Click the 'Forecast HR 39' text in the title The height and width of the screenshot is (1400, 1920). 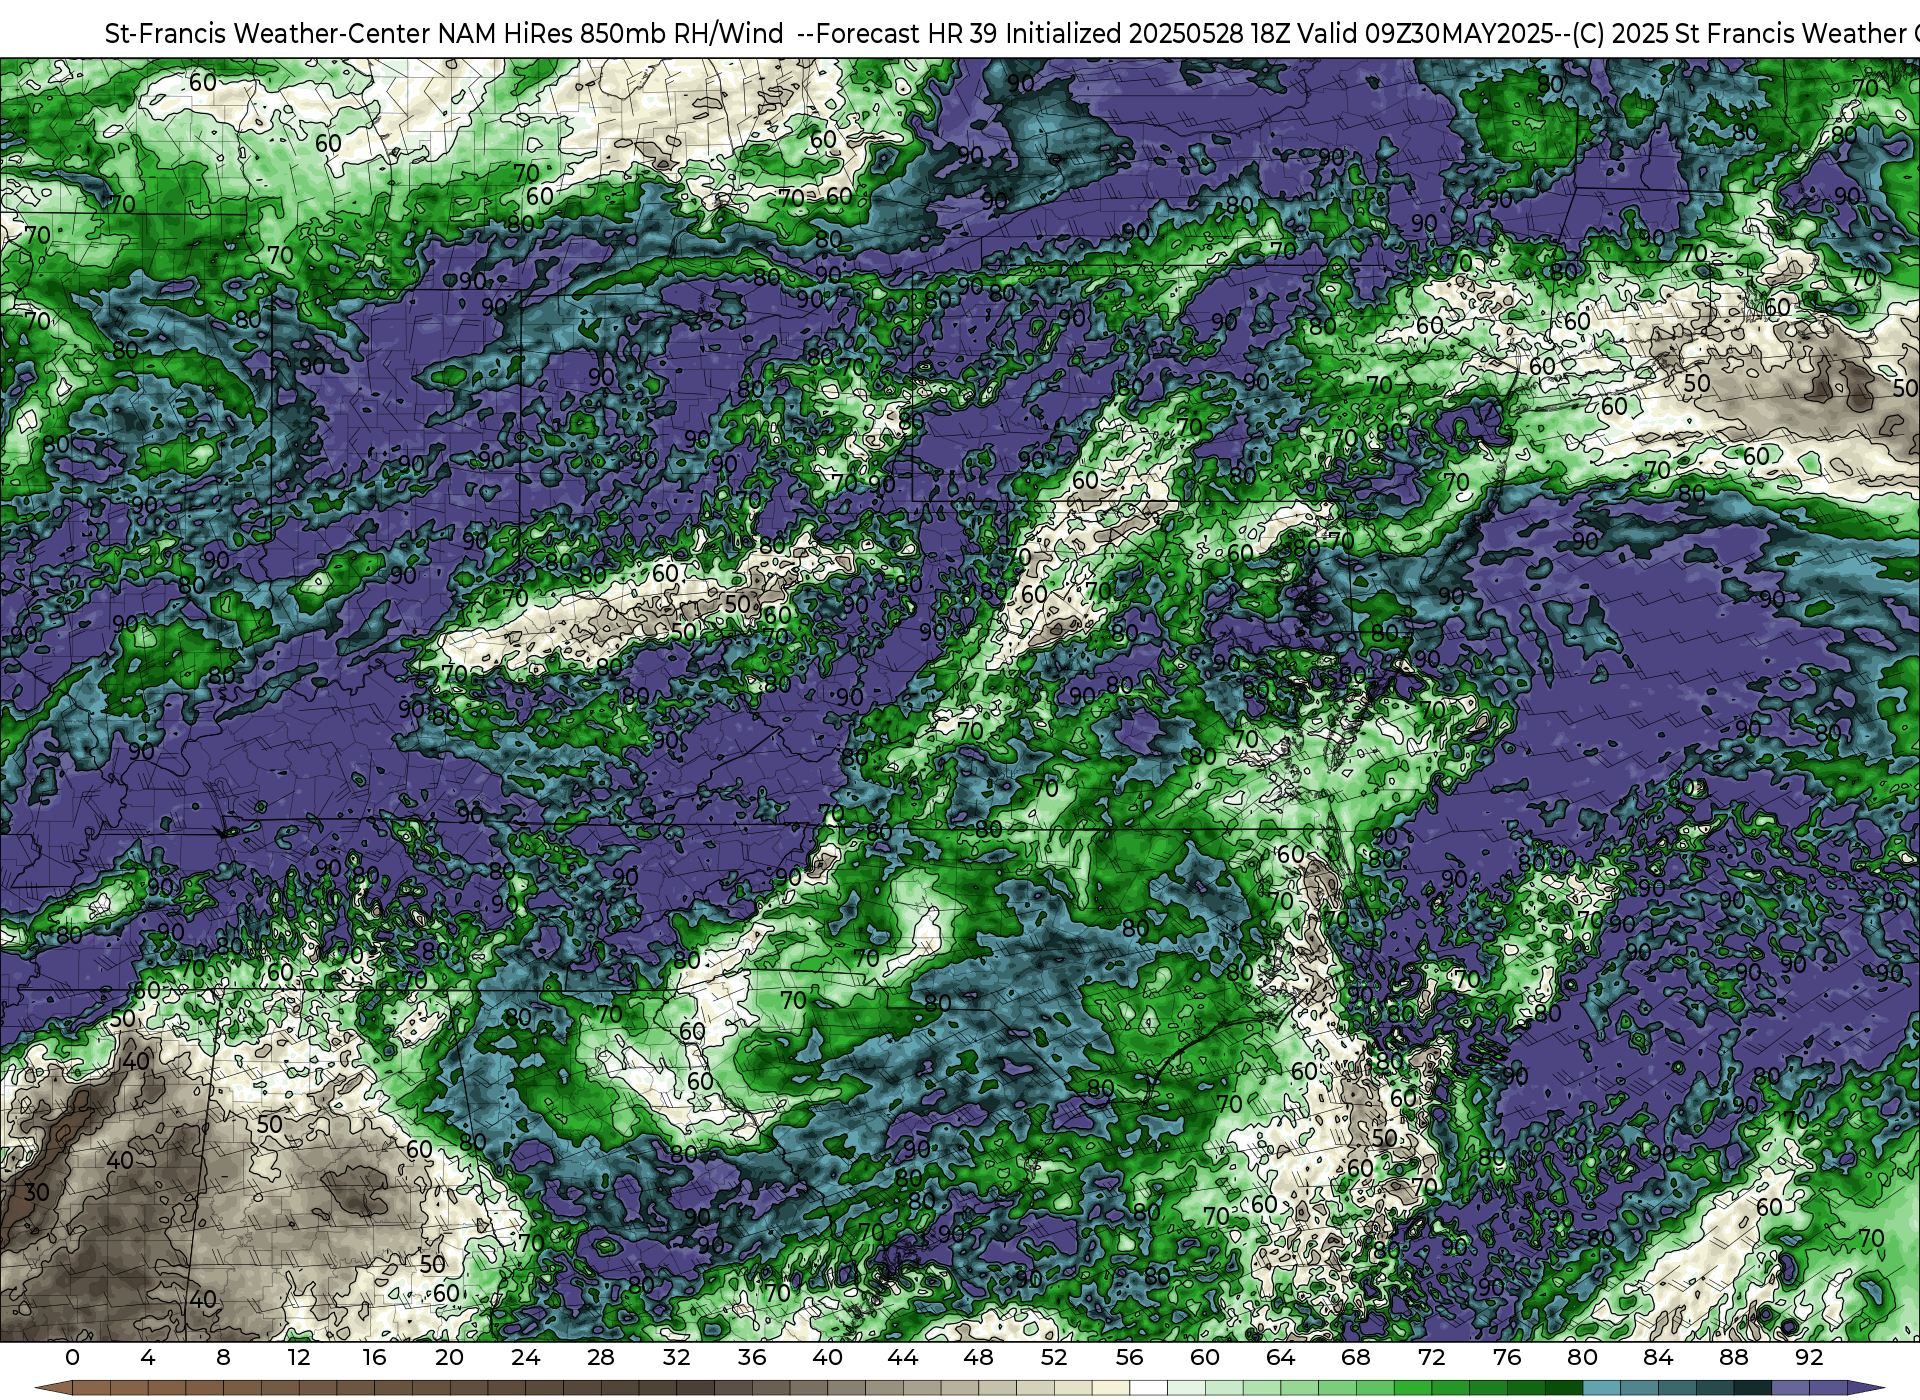click(908, 34)
